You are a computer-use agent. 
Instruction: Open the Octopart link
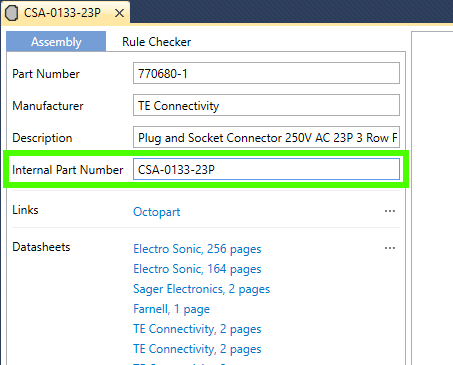(157, 212)
